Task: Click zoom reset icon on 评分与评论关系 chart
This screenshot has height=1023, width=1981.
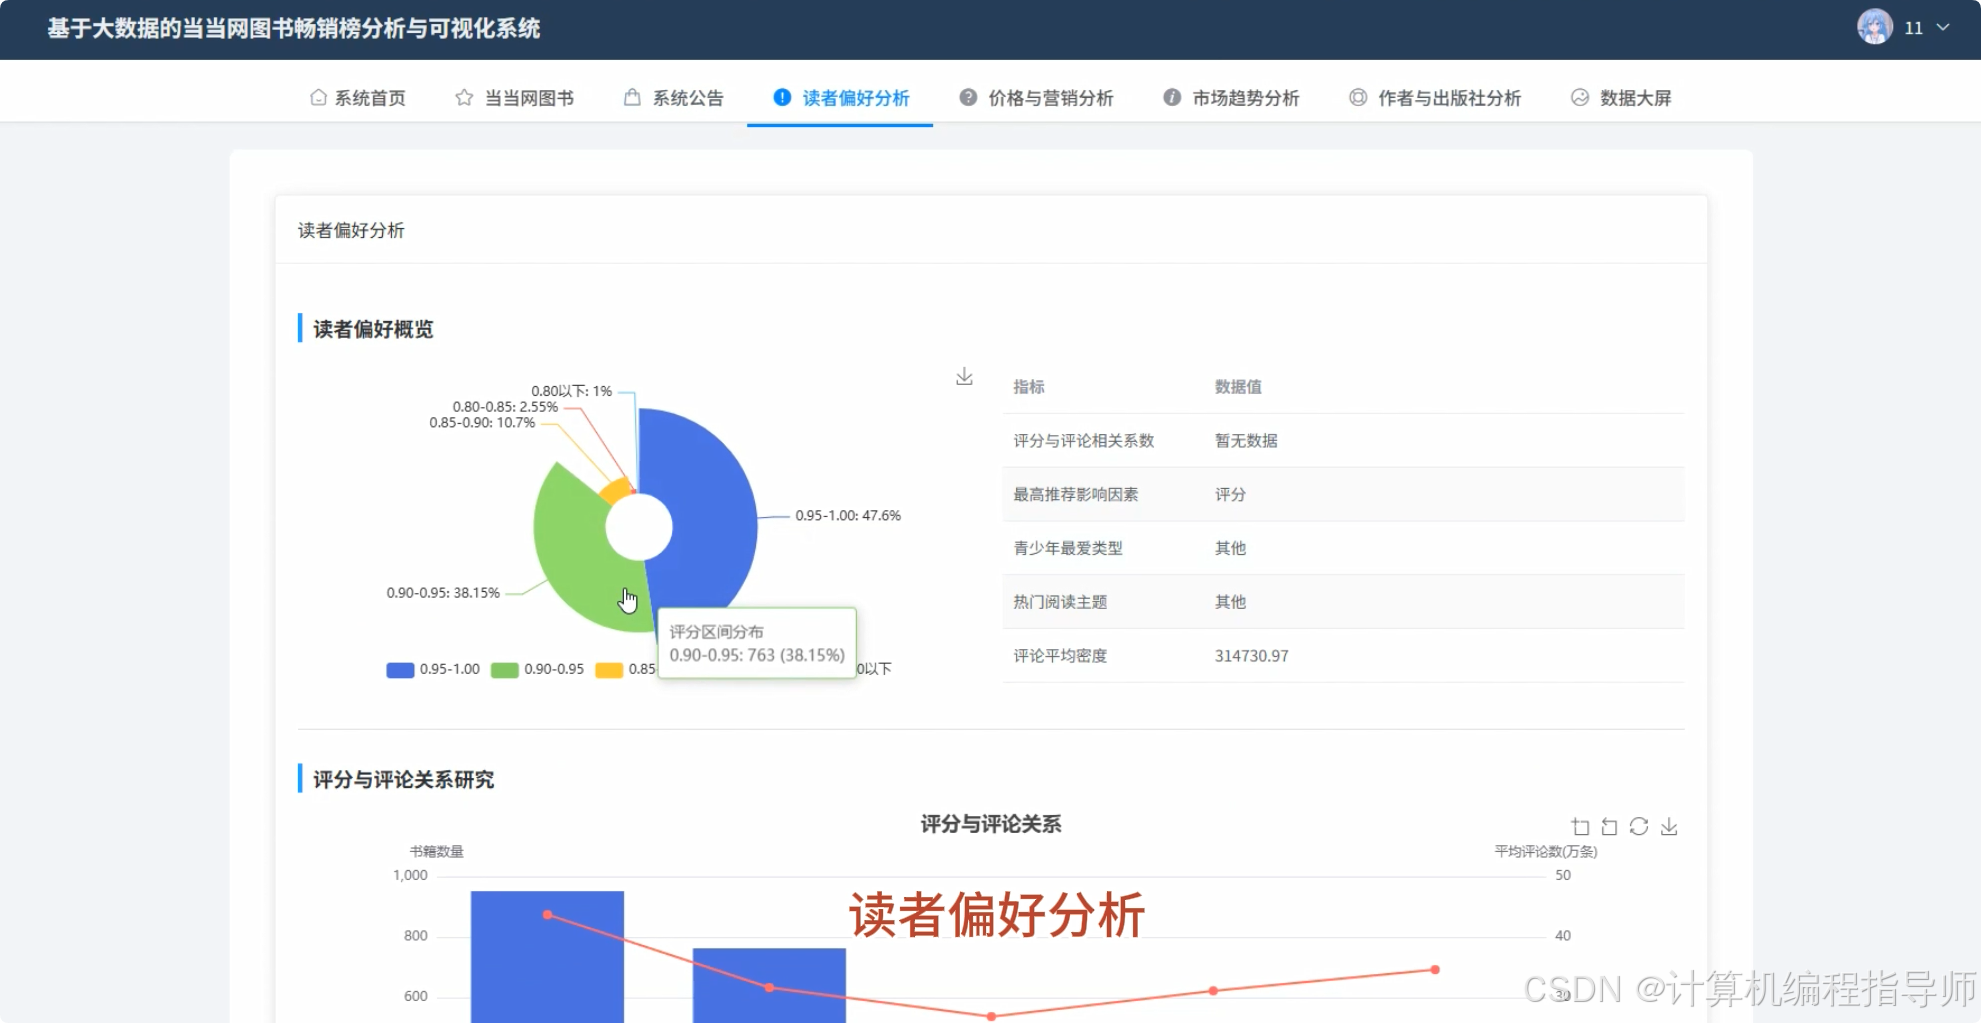Action: (x=1609, y=827)
